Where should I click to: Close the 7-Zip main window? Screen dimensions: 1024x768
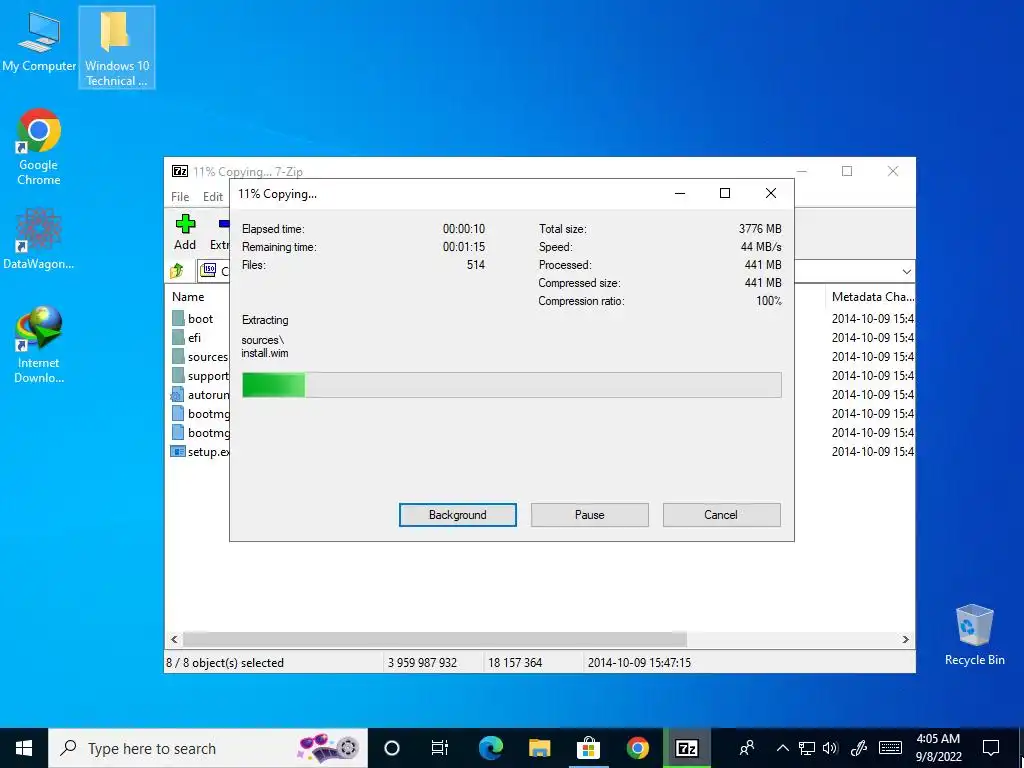(x=893, y=171)
